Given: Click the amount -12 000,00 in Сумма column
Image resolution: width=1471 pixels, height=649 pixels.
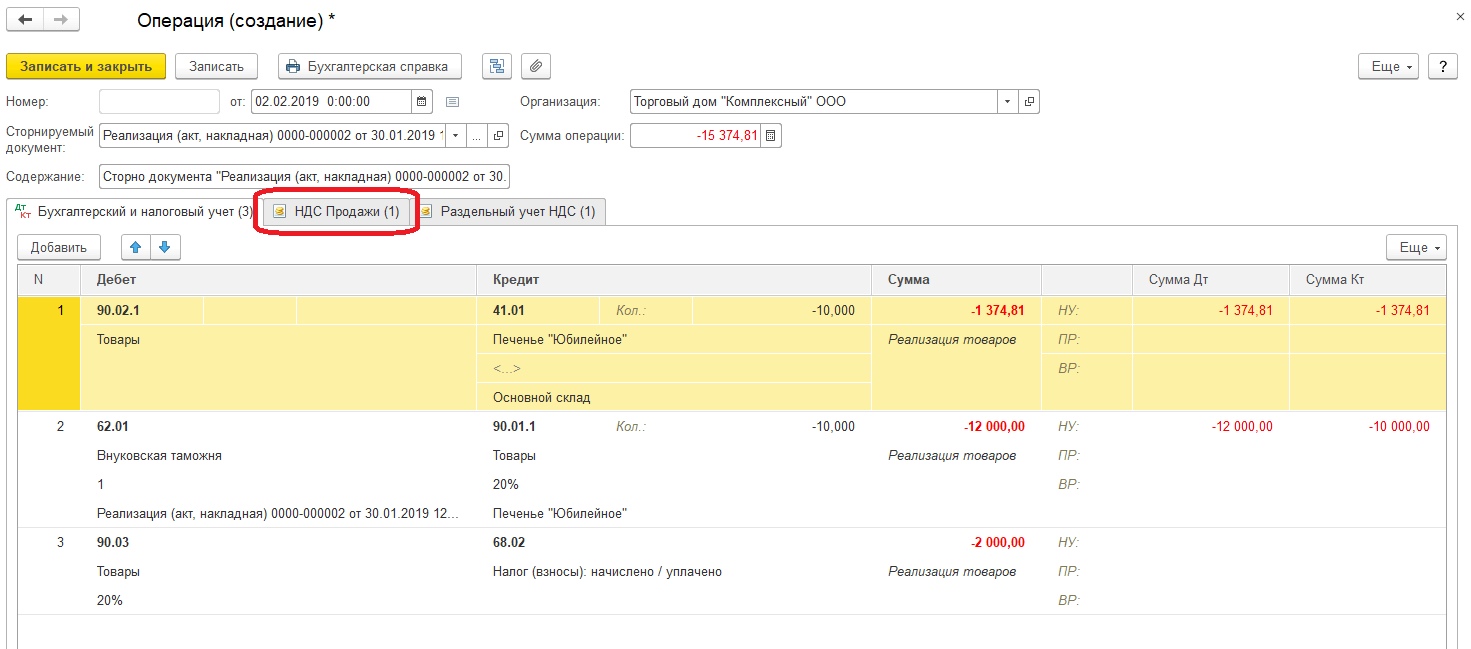Looking at the screenshot, I should (994, 427).
